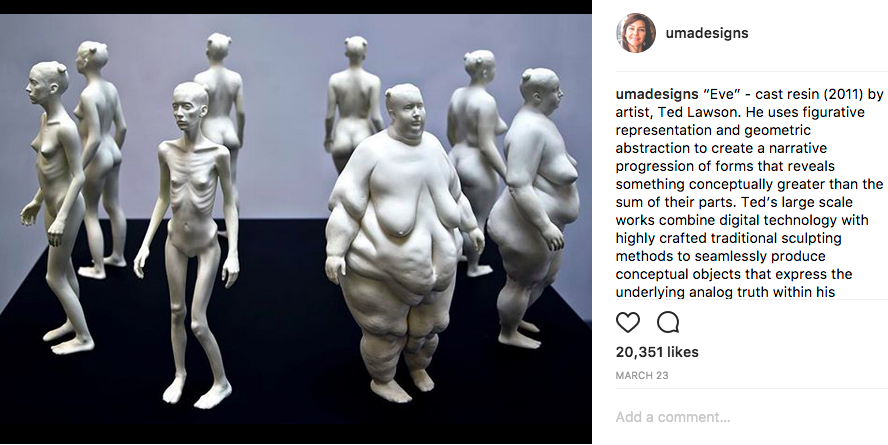Select the leftmost sculpture figure in the photo

[x=56, y=207]
